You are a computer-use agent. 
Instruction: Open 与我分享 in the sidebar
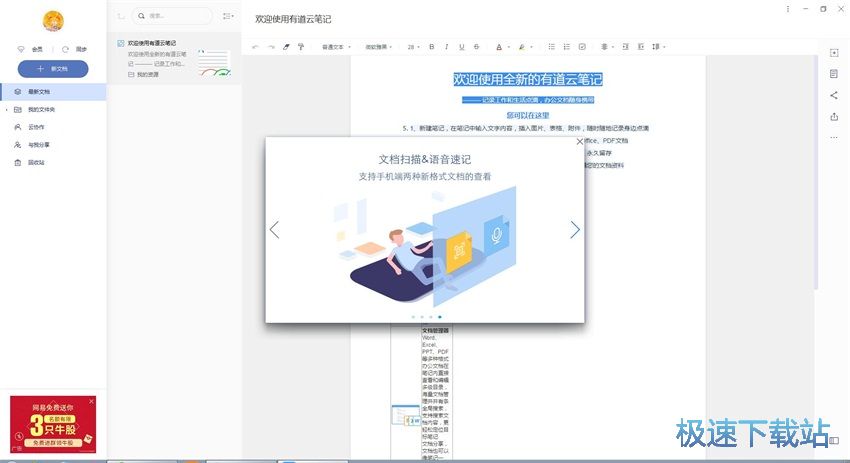point(53,145)
